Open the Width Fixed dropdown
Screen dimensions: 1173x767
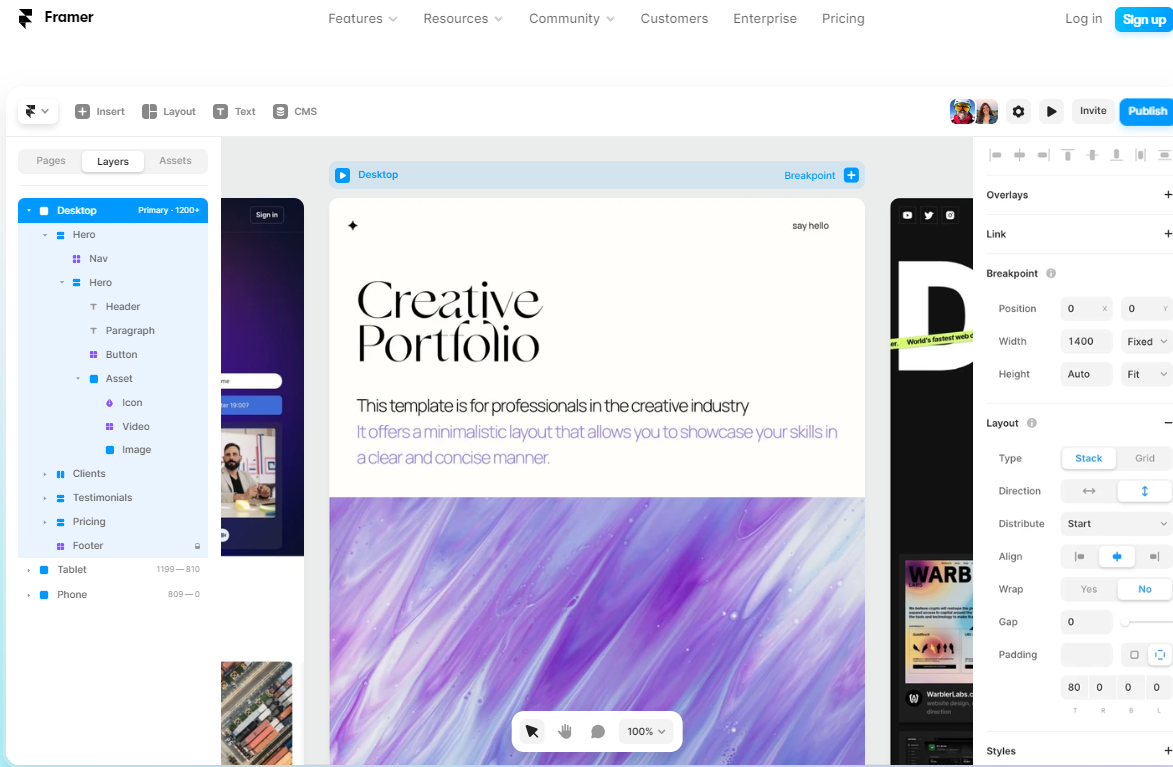click(1146, 341)
